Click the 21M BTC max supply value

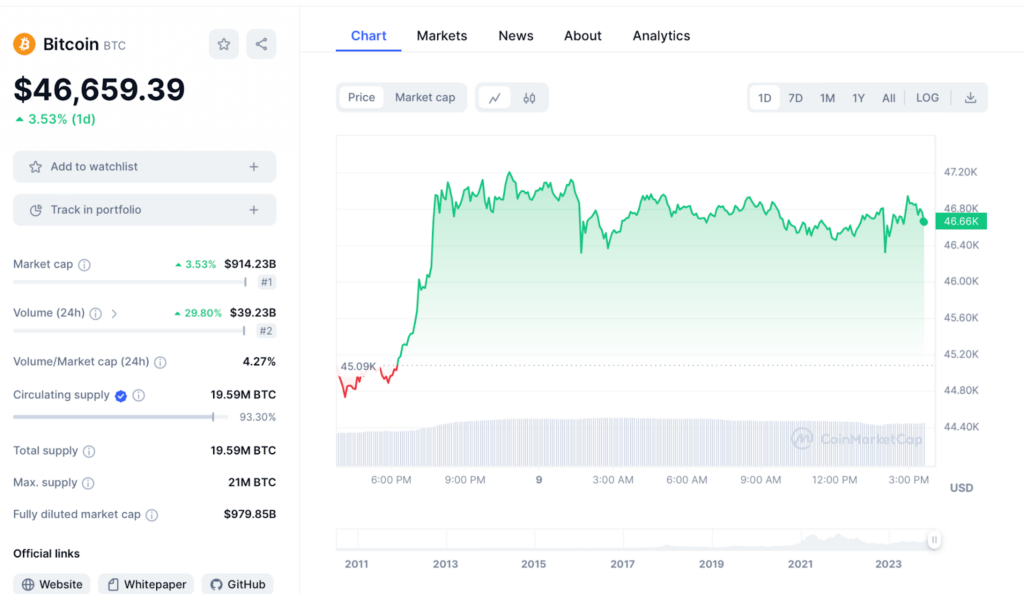(252, 482)
